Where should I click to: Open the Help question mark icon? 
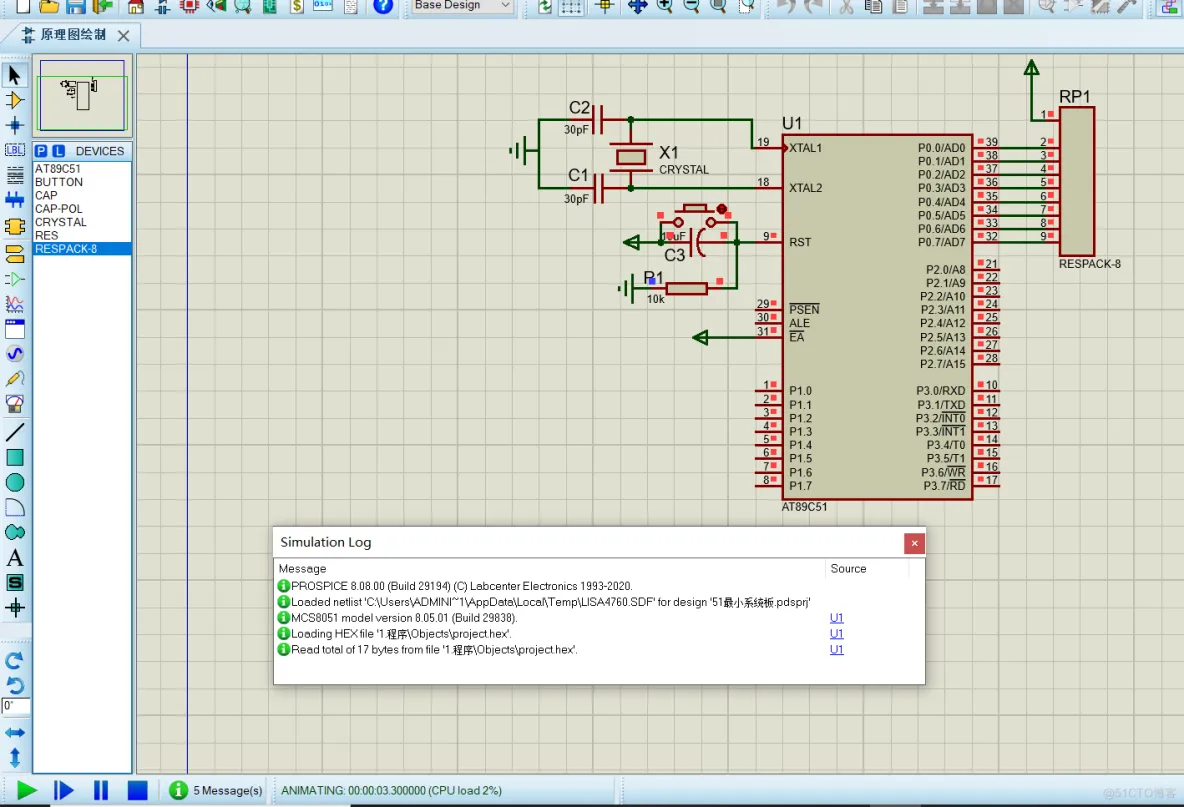pos(384,6)
